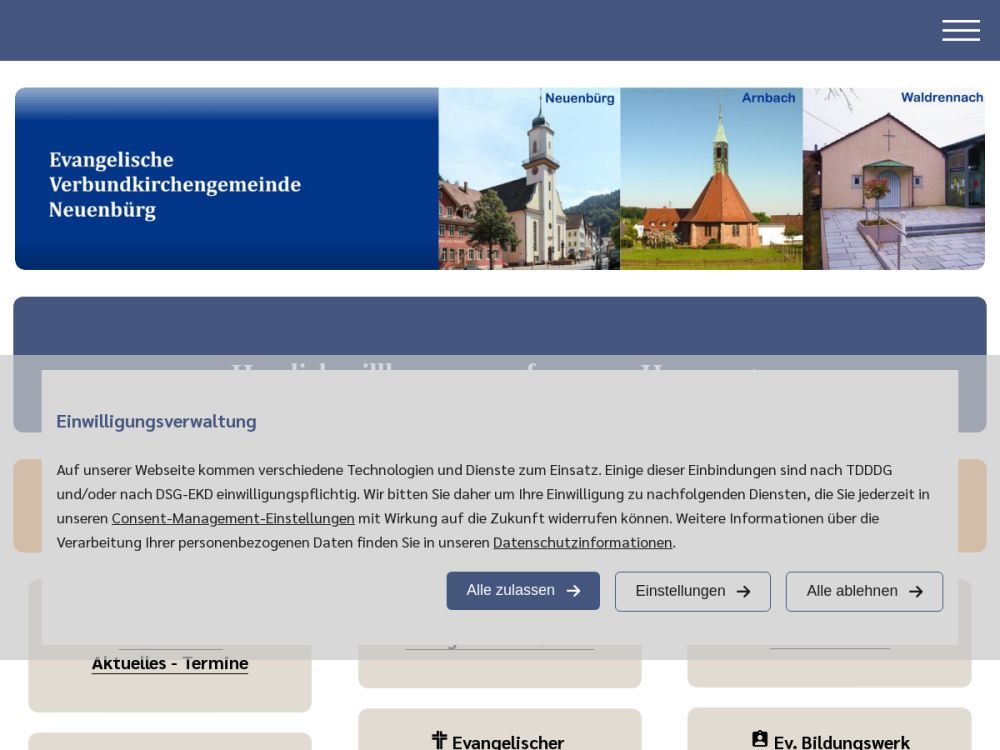Viewport: 1000px width, 750px height.
Task: Open the 'Aktuelles - Termine' link
Action: 170,663
